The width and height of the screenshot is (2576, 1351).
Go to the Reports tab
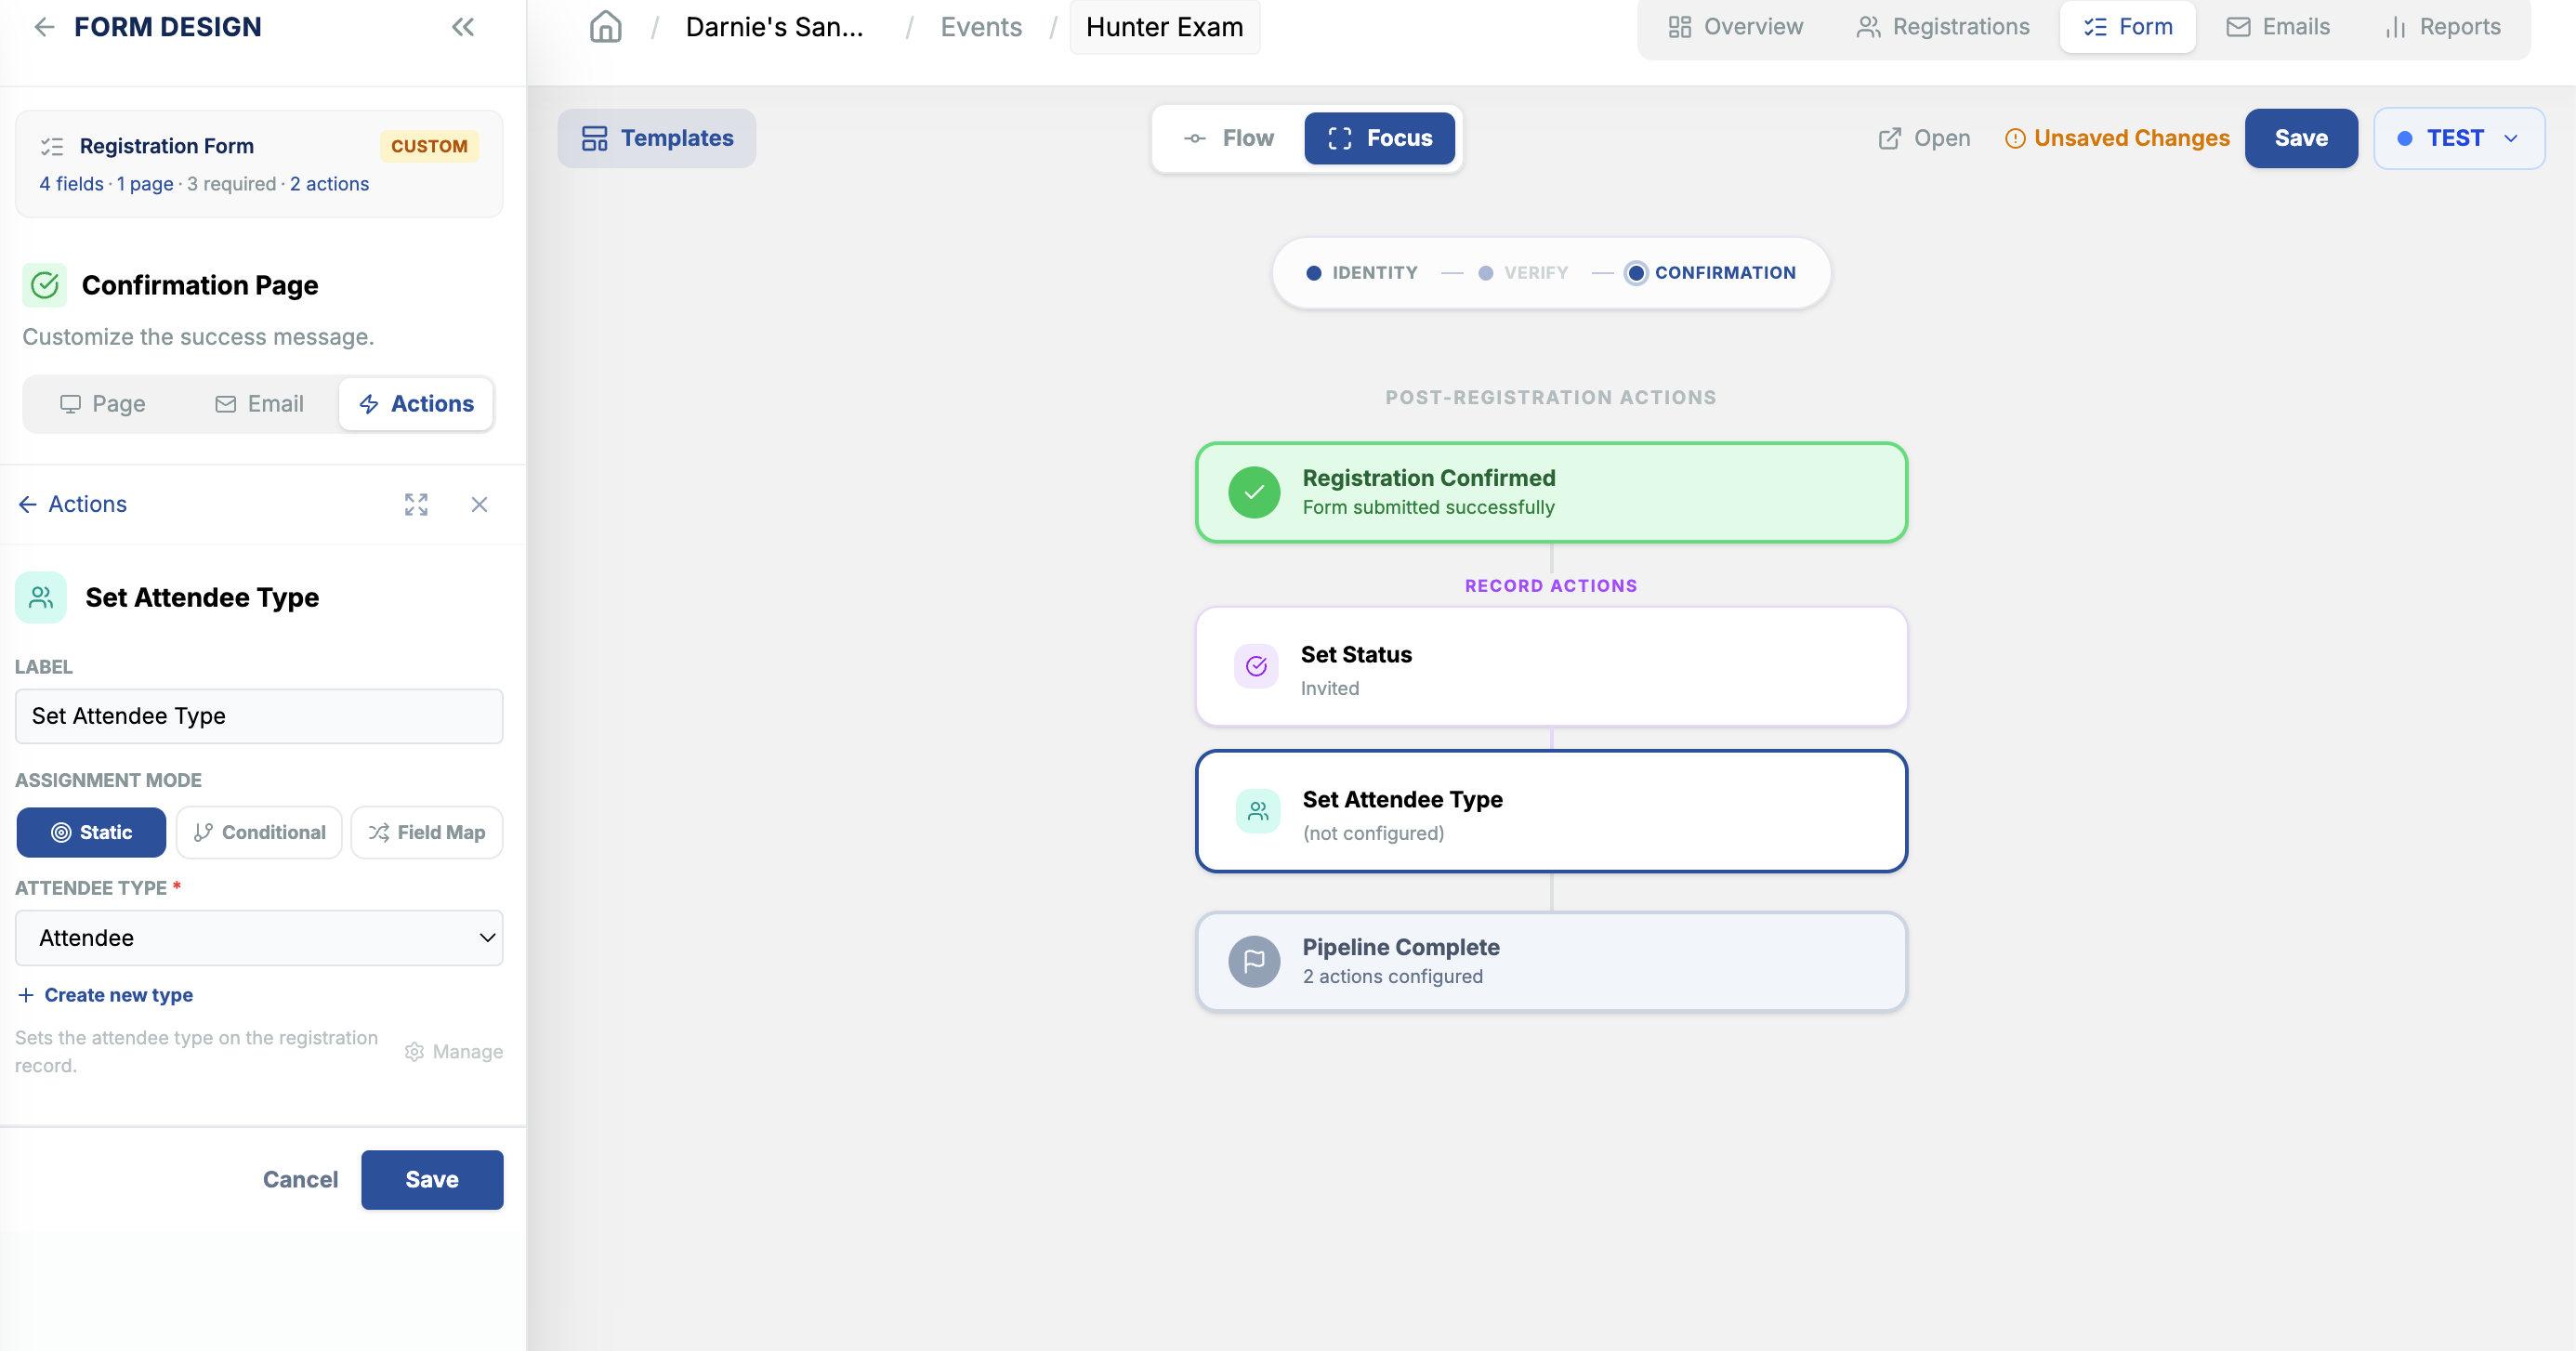(x=2441, y=27)
